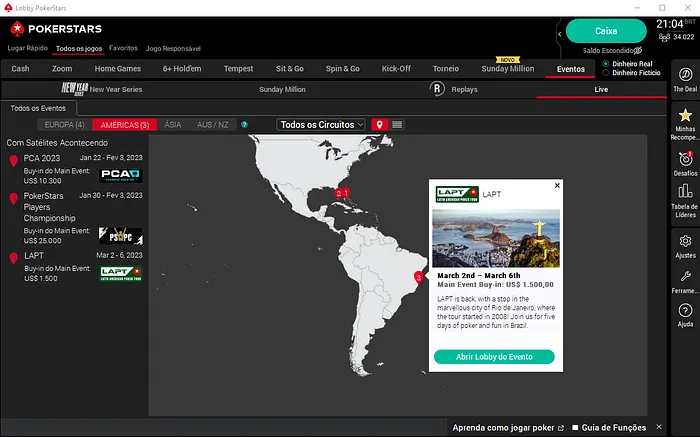
Task: Click 'US$ 10.300' buy-in text
Action: tap(42, 181)
